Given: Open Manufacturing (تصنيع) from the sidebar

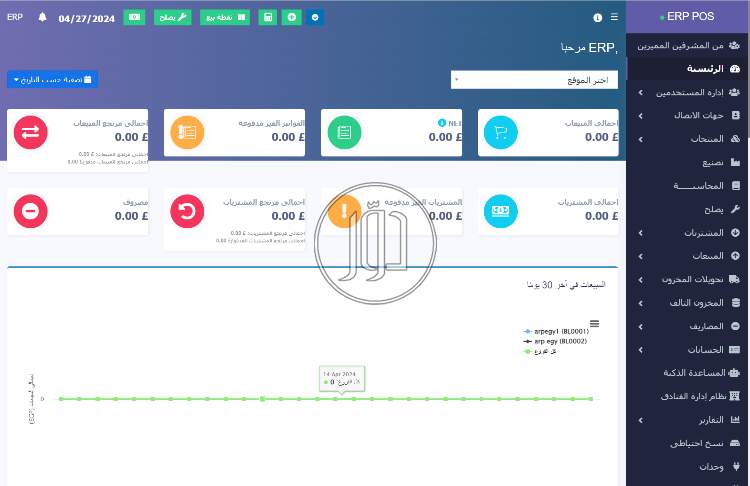Looking at the screenshot, I should click(x=688, y=162).
